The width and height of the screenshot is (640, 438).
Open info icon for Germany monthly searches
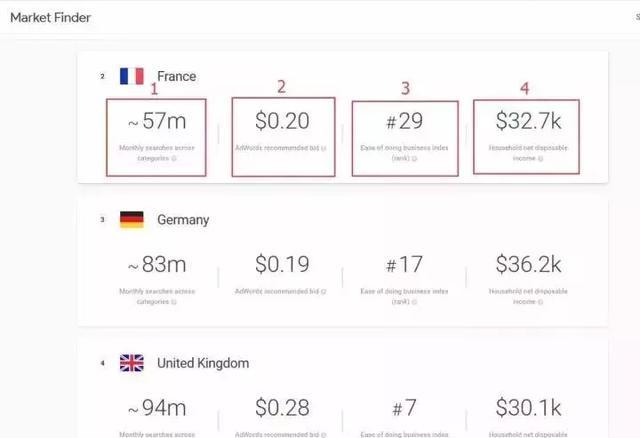point(174,302)
